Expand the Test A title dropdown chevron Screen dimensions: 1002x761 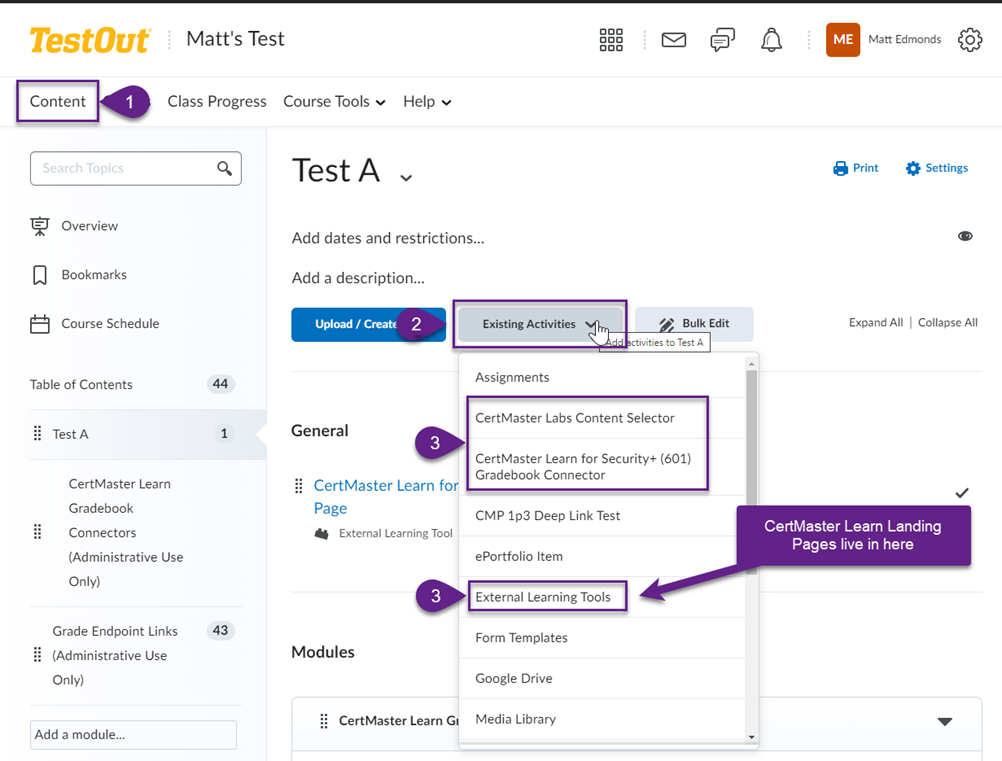pos(406,178)
